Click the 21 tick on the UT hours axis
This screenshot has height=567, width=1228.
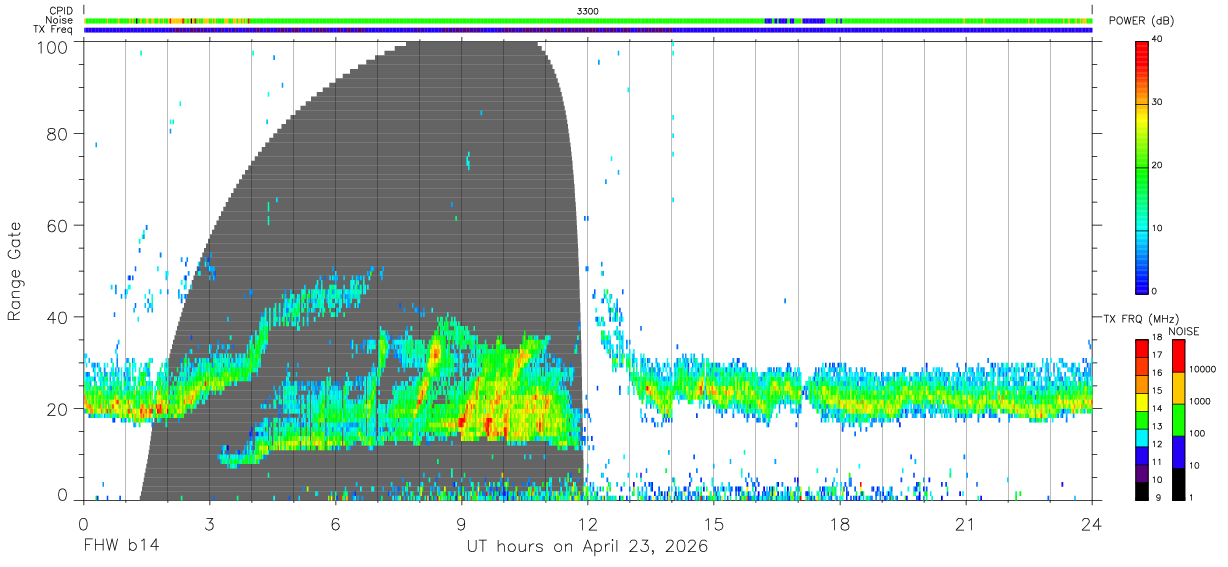[x=966, y=524]
